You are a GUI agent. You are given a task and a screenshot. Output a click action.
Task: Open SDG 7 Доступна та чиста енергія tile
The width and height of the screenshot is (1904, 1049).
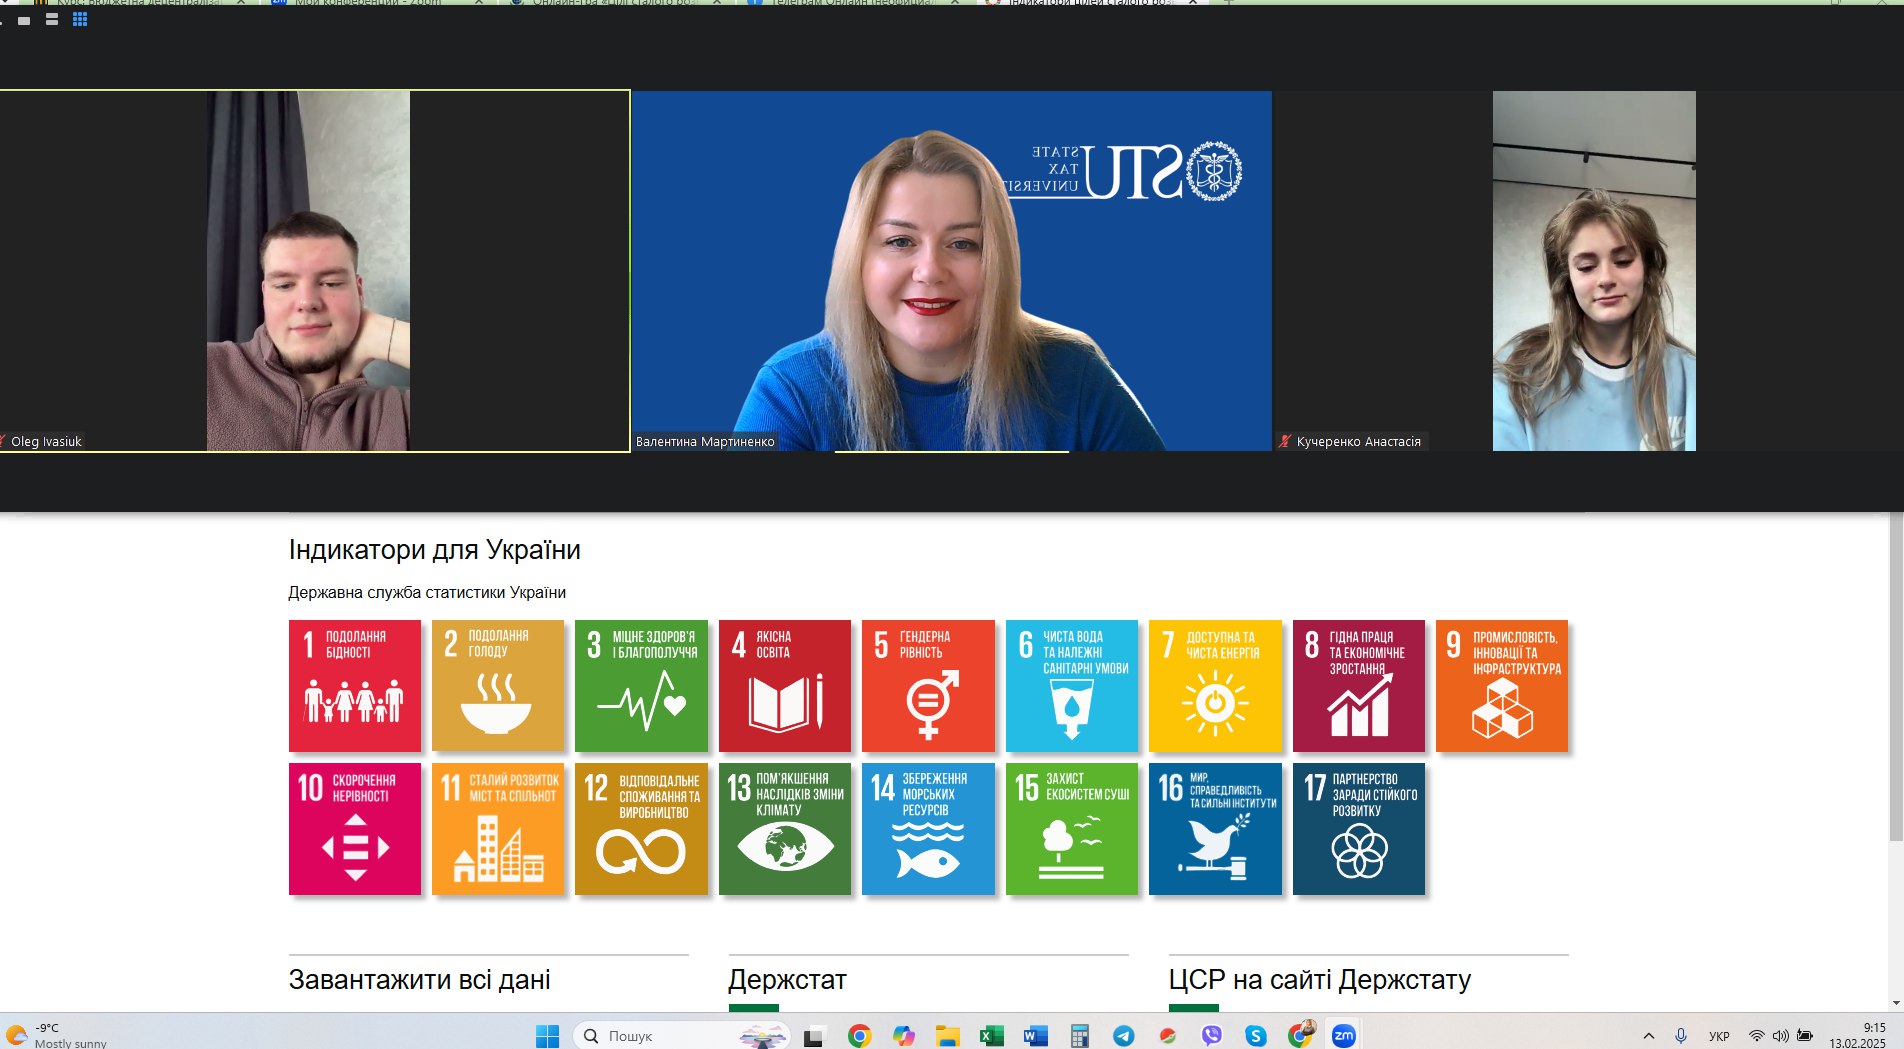tap(1215, 686)
